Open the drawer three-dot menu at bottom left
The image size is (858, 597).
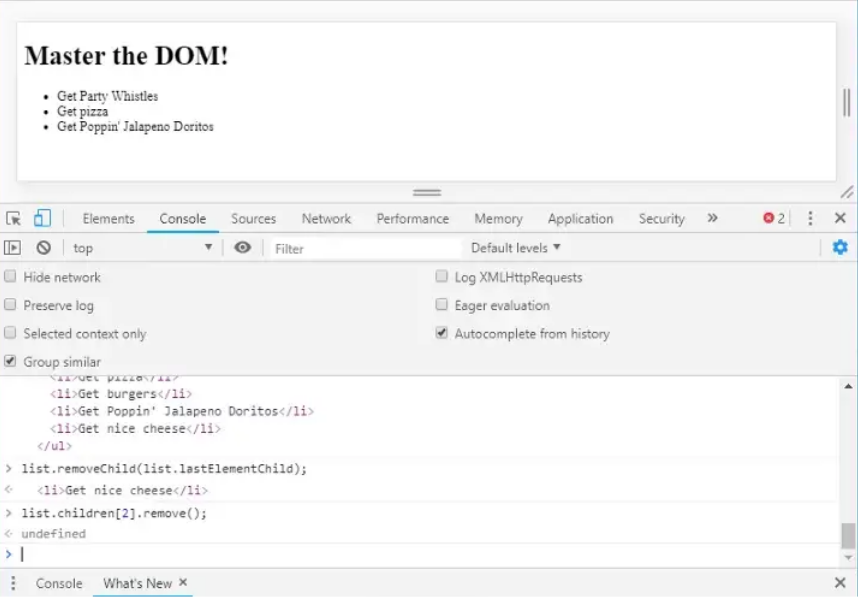coord(13,583)
